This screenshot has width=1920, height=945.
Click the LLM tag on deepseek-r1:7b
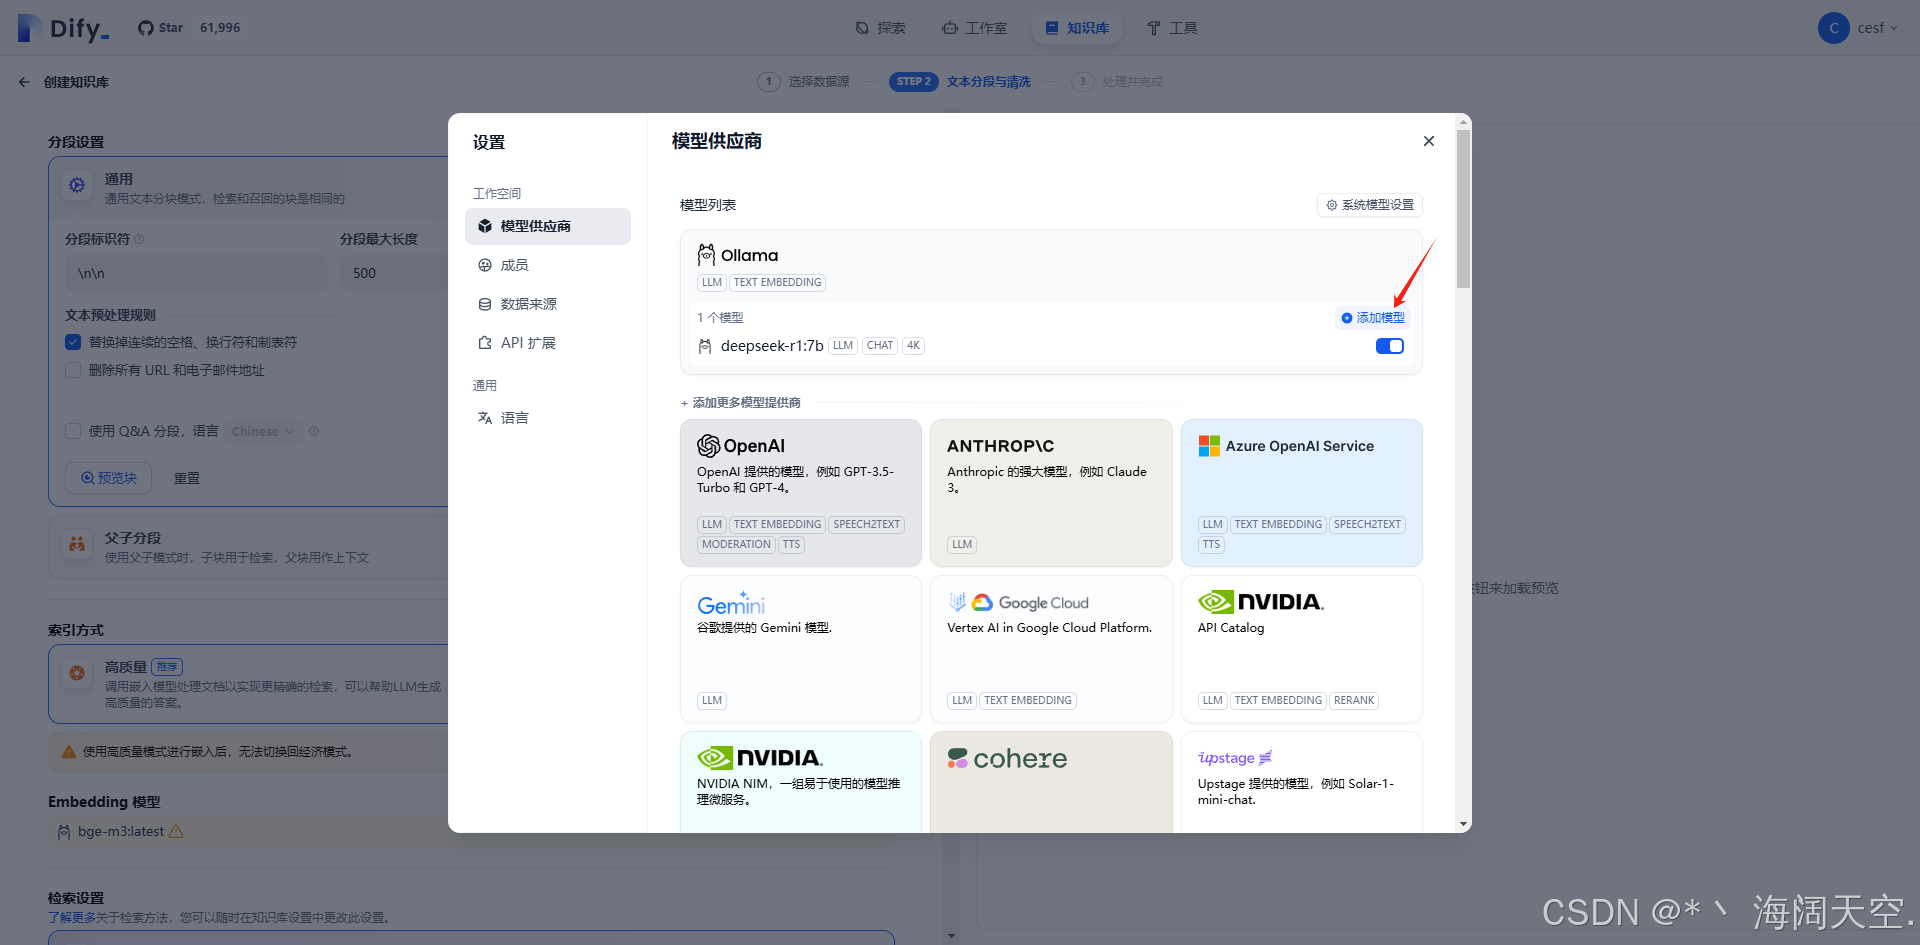[843, 346]
